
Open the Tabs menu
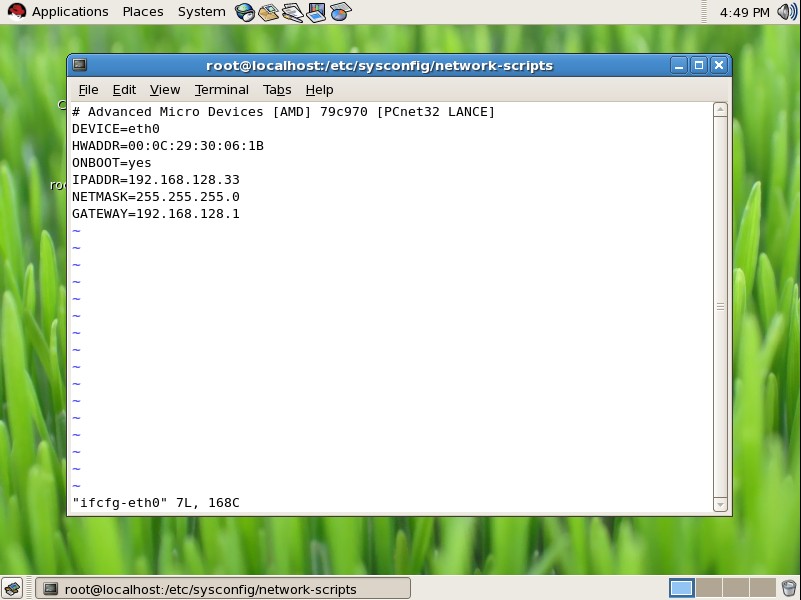click(x=276, y=89)
